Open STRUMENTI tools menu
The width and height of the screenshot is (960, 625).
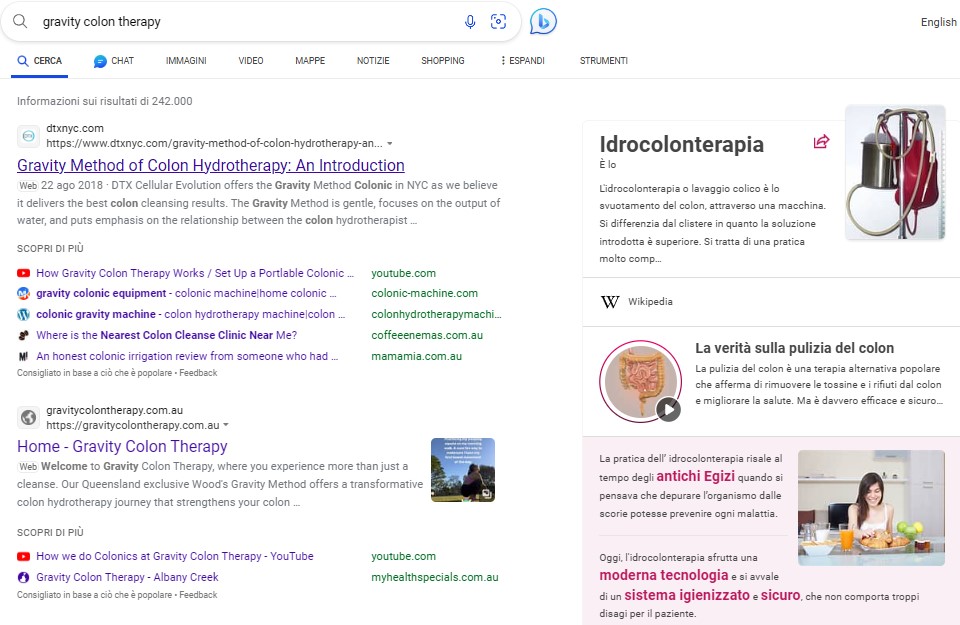click(x=604, y=61)
